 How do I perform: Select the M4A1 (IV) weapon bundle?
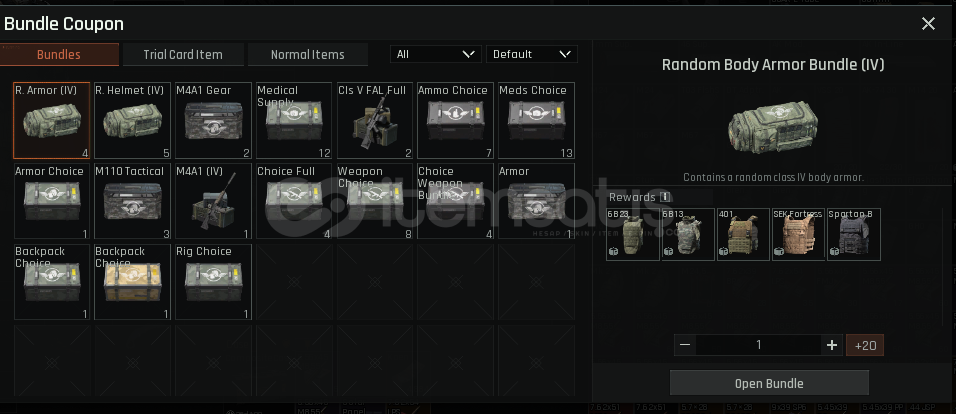pyautogui.click(x=213, y=201)
